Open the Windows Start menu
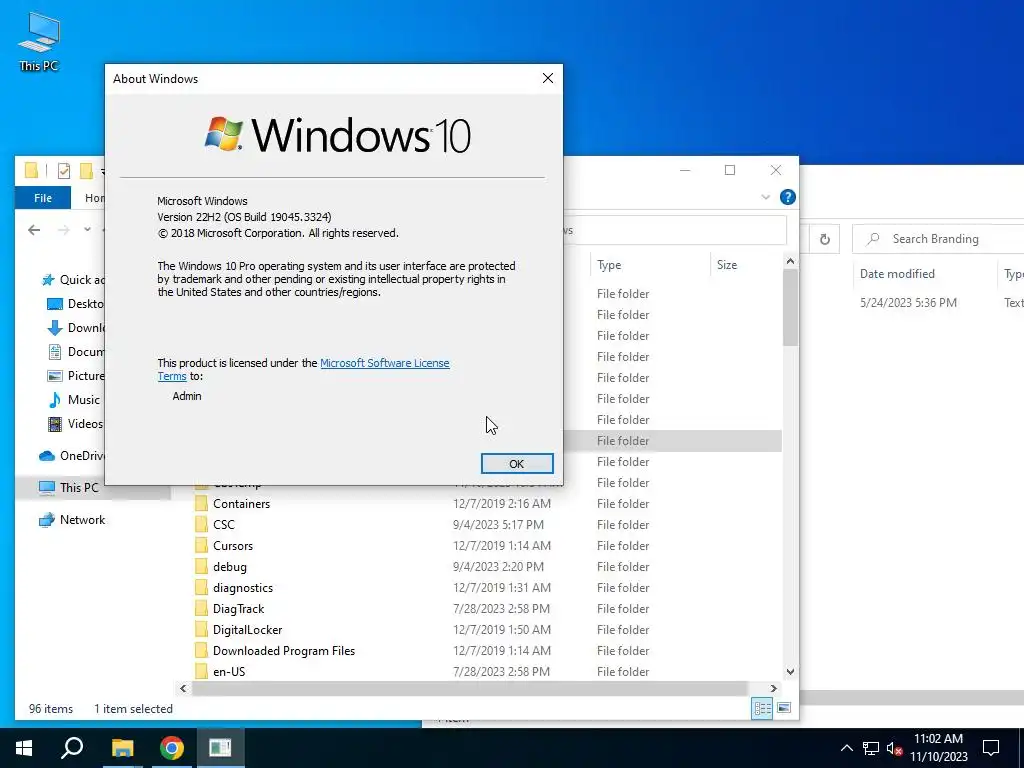The image size is (1024, 768). (x=24, y=748)
